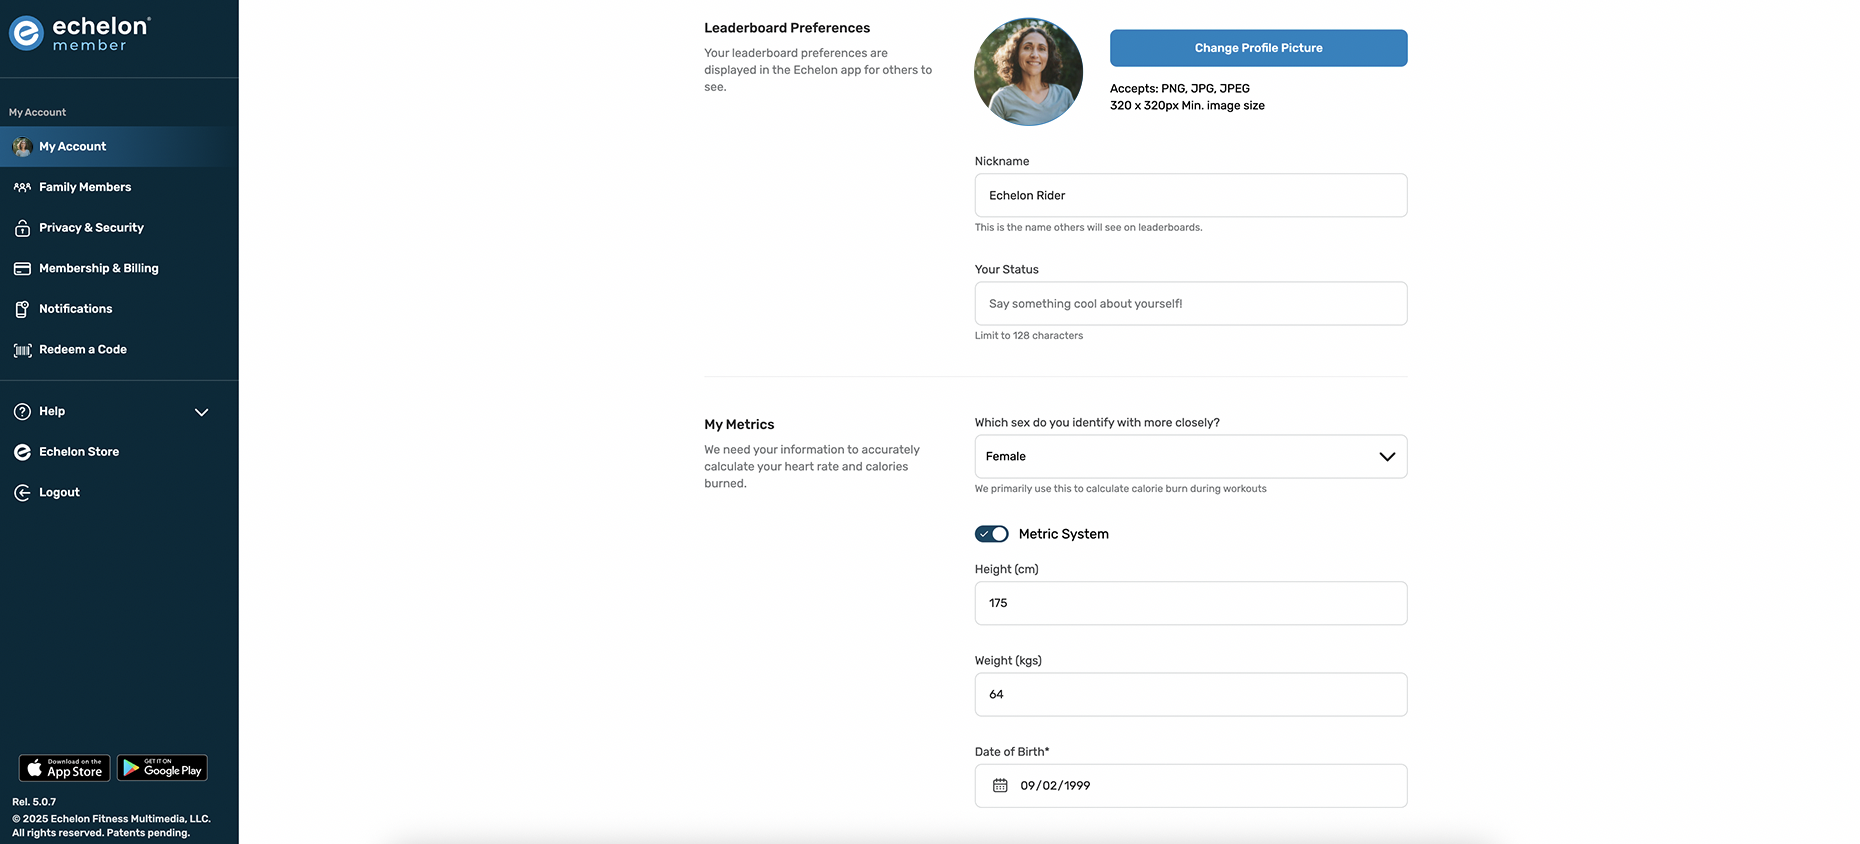The height and width of the screenshot is (844, 1860).
Task: Click the Limit to 128 characters hint
Action: 1029,336
